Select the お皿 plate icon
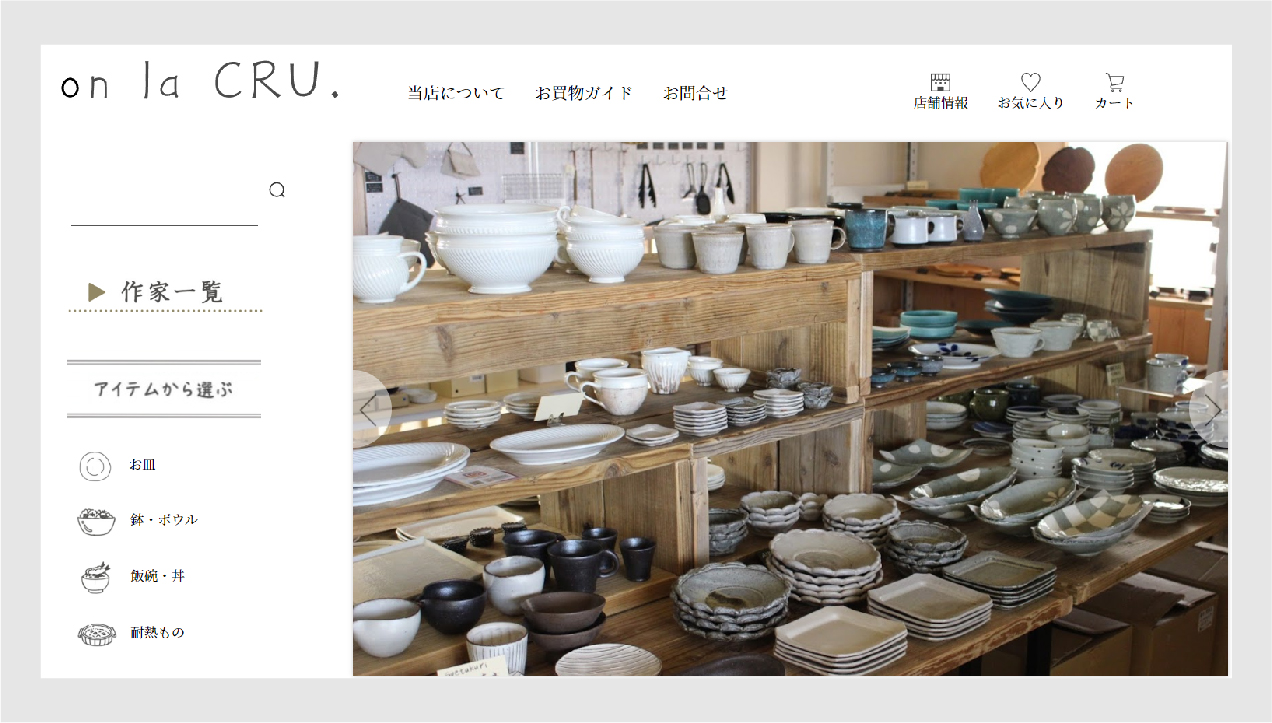 tap(95, 466)
